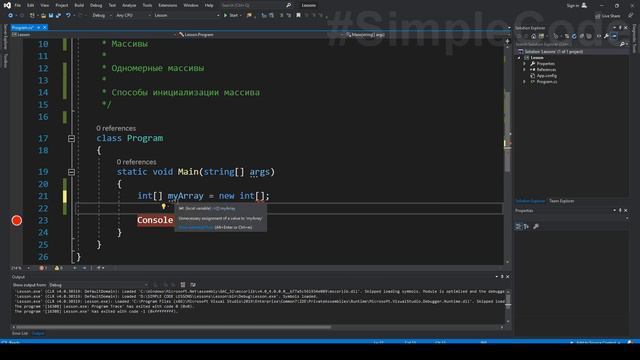Open the Analyze menu
The height and width of the screenshot is (360, 640).
129,5
